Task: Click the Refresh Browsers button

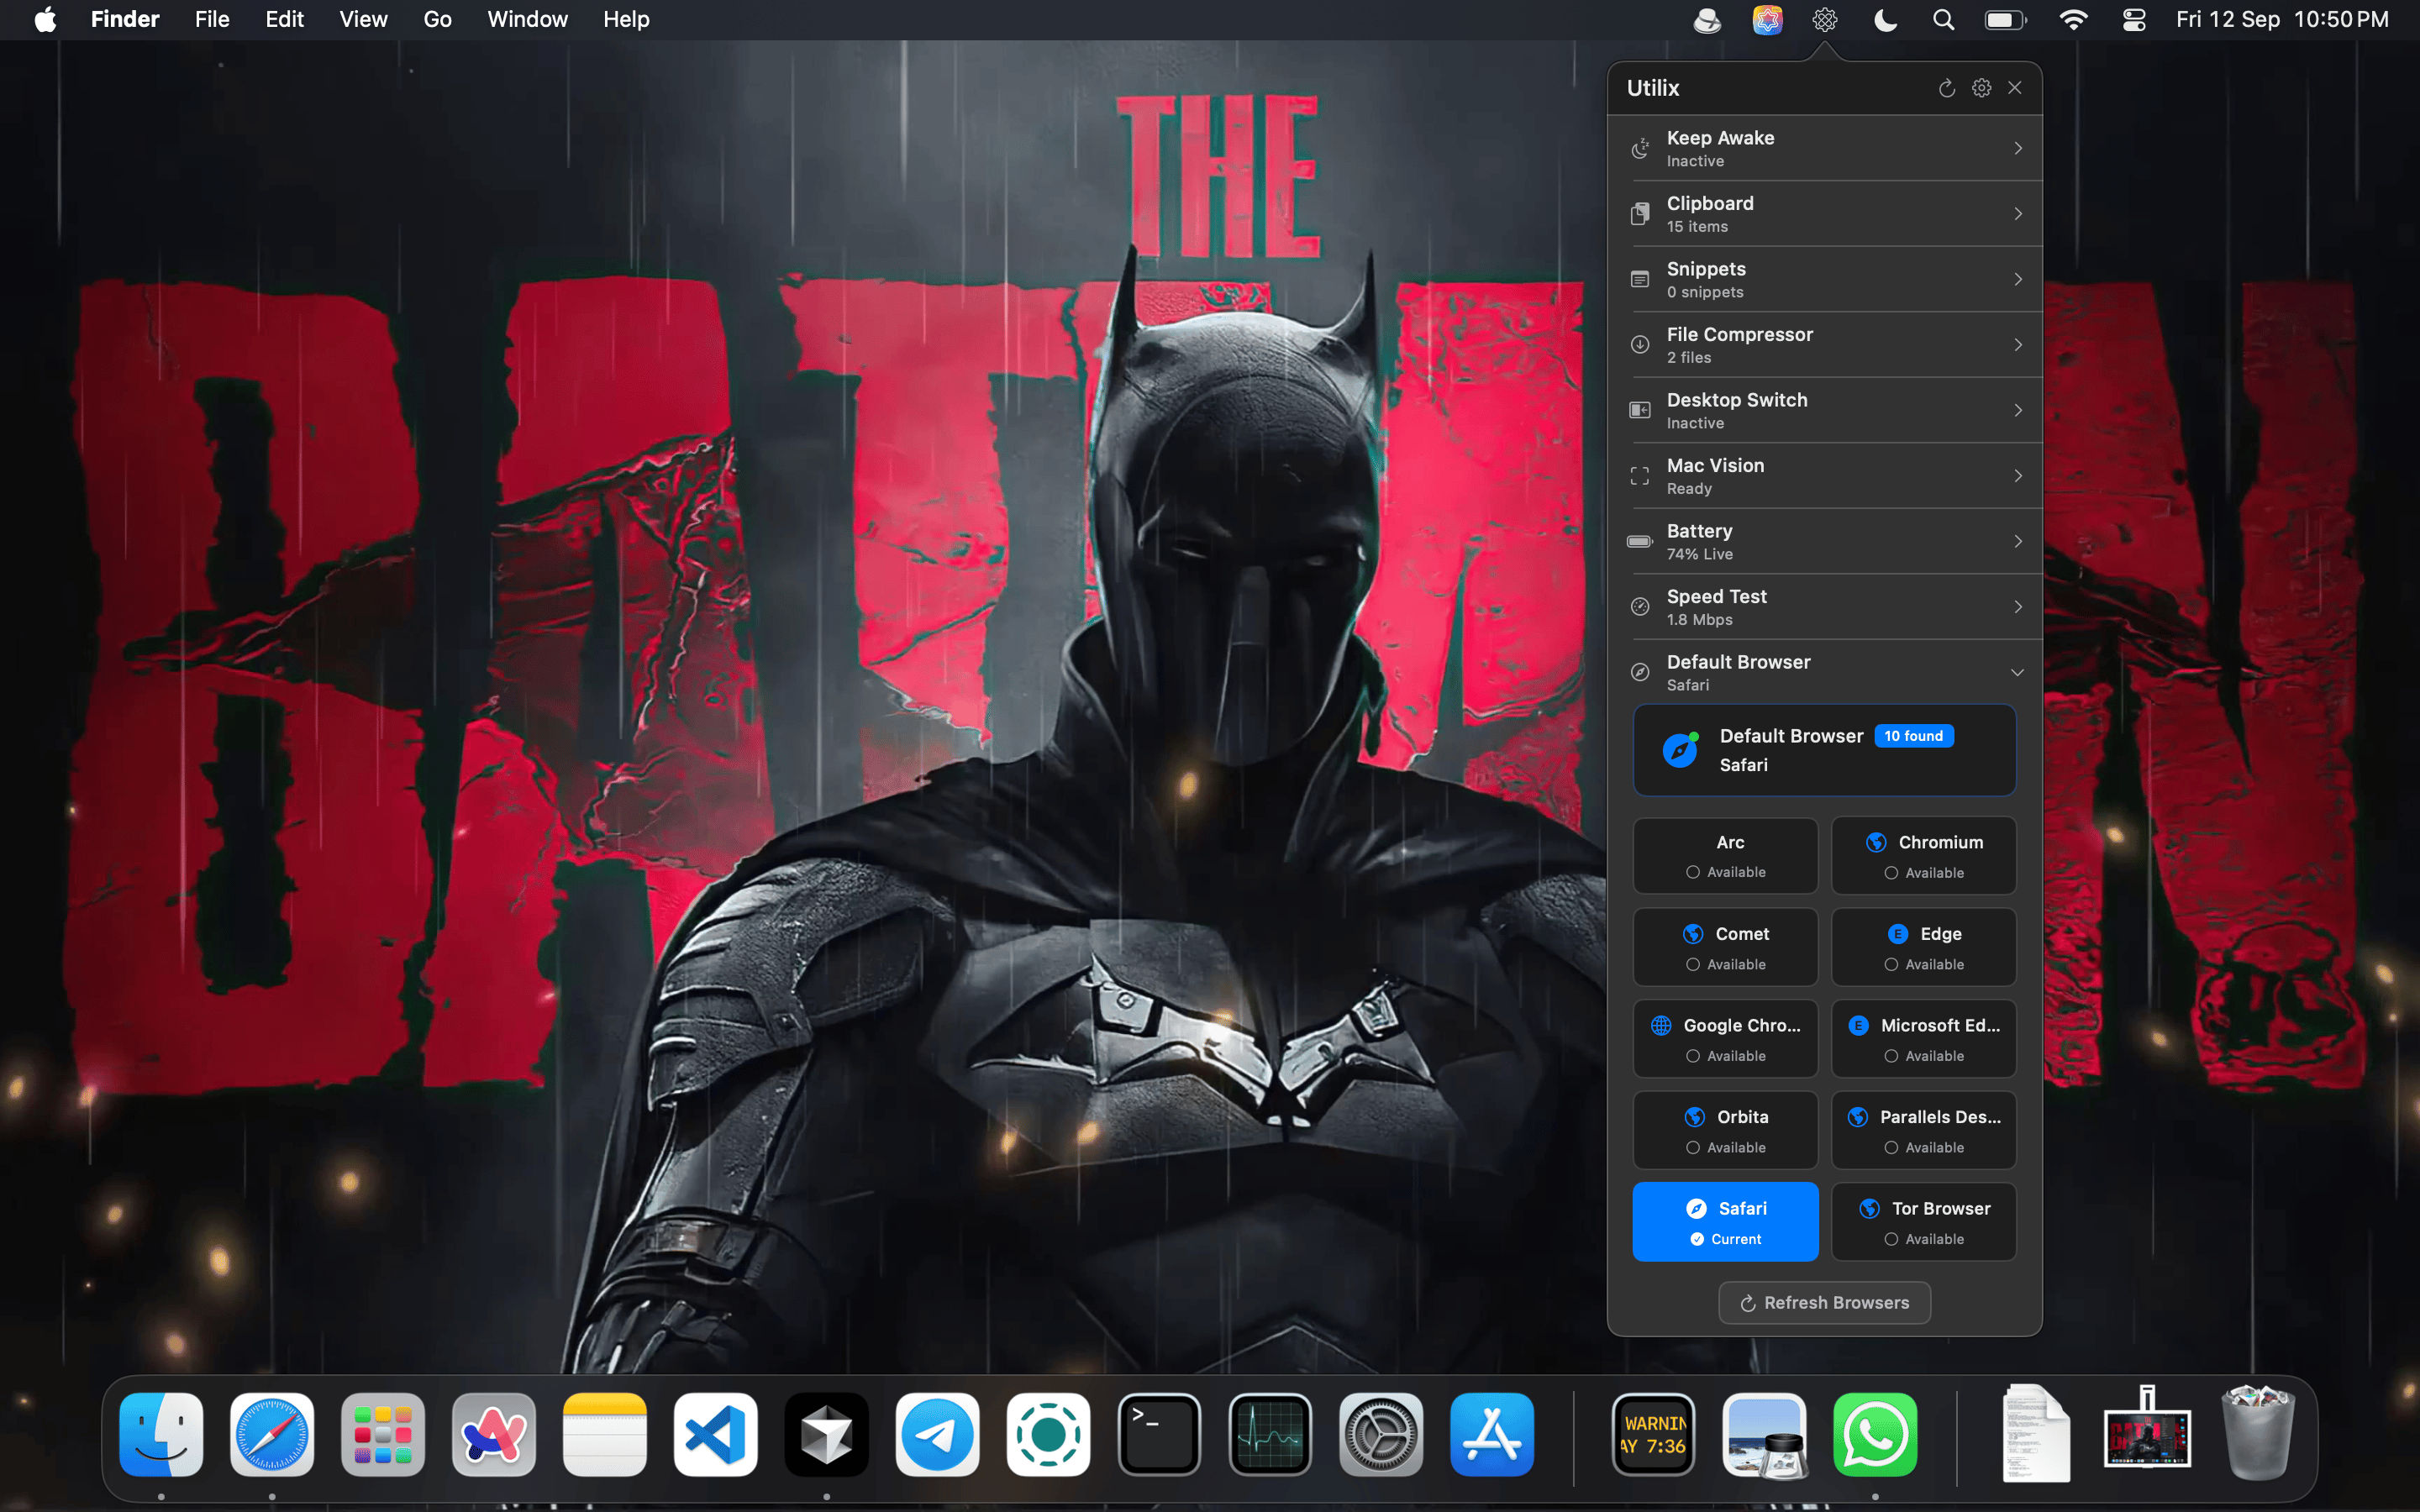Action: [x=1824, y=1303]
